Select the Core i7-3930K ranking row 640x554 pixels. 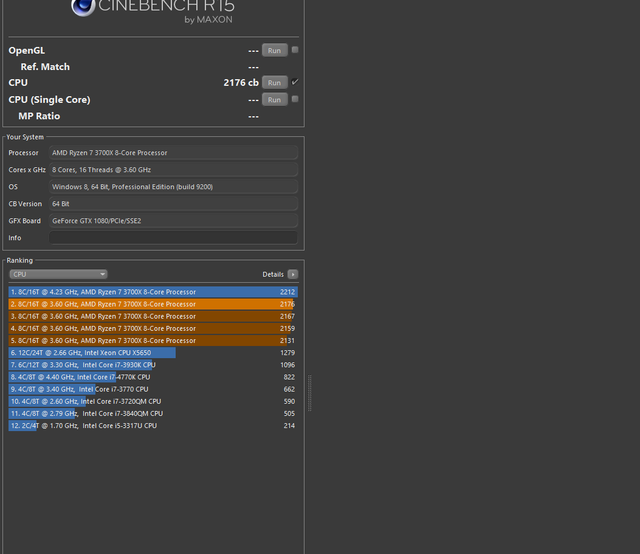153,365
